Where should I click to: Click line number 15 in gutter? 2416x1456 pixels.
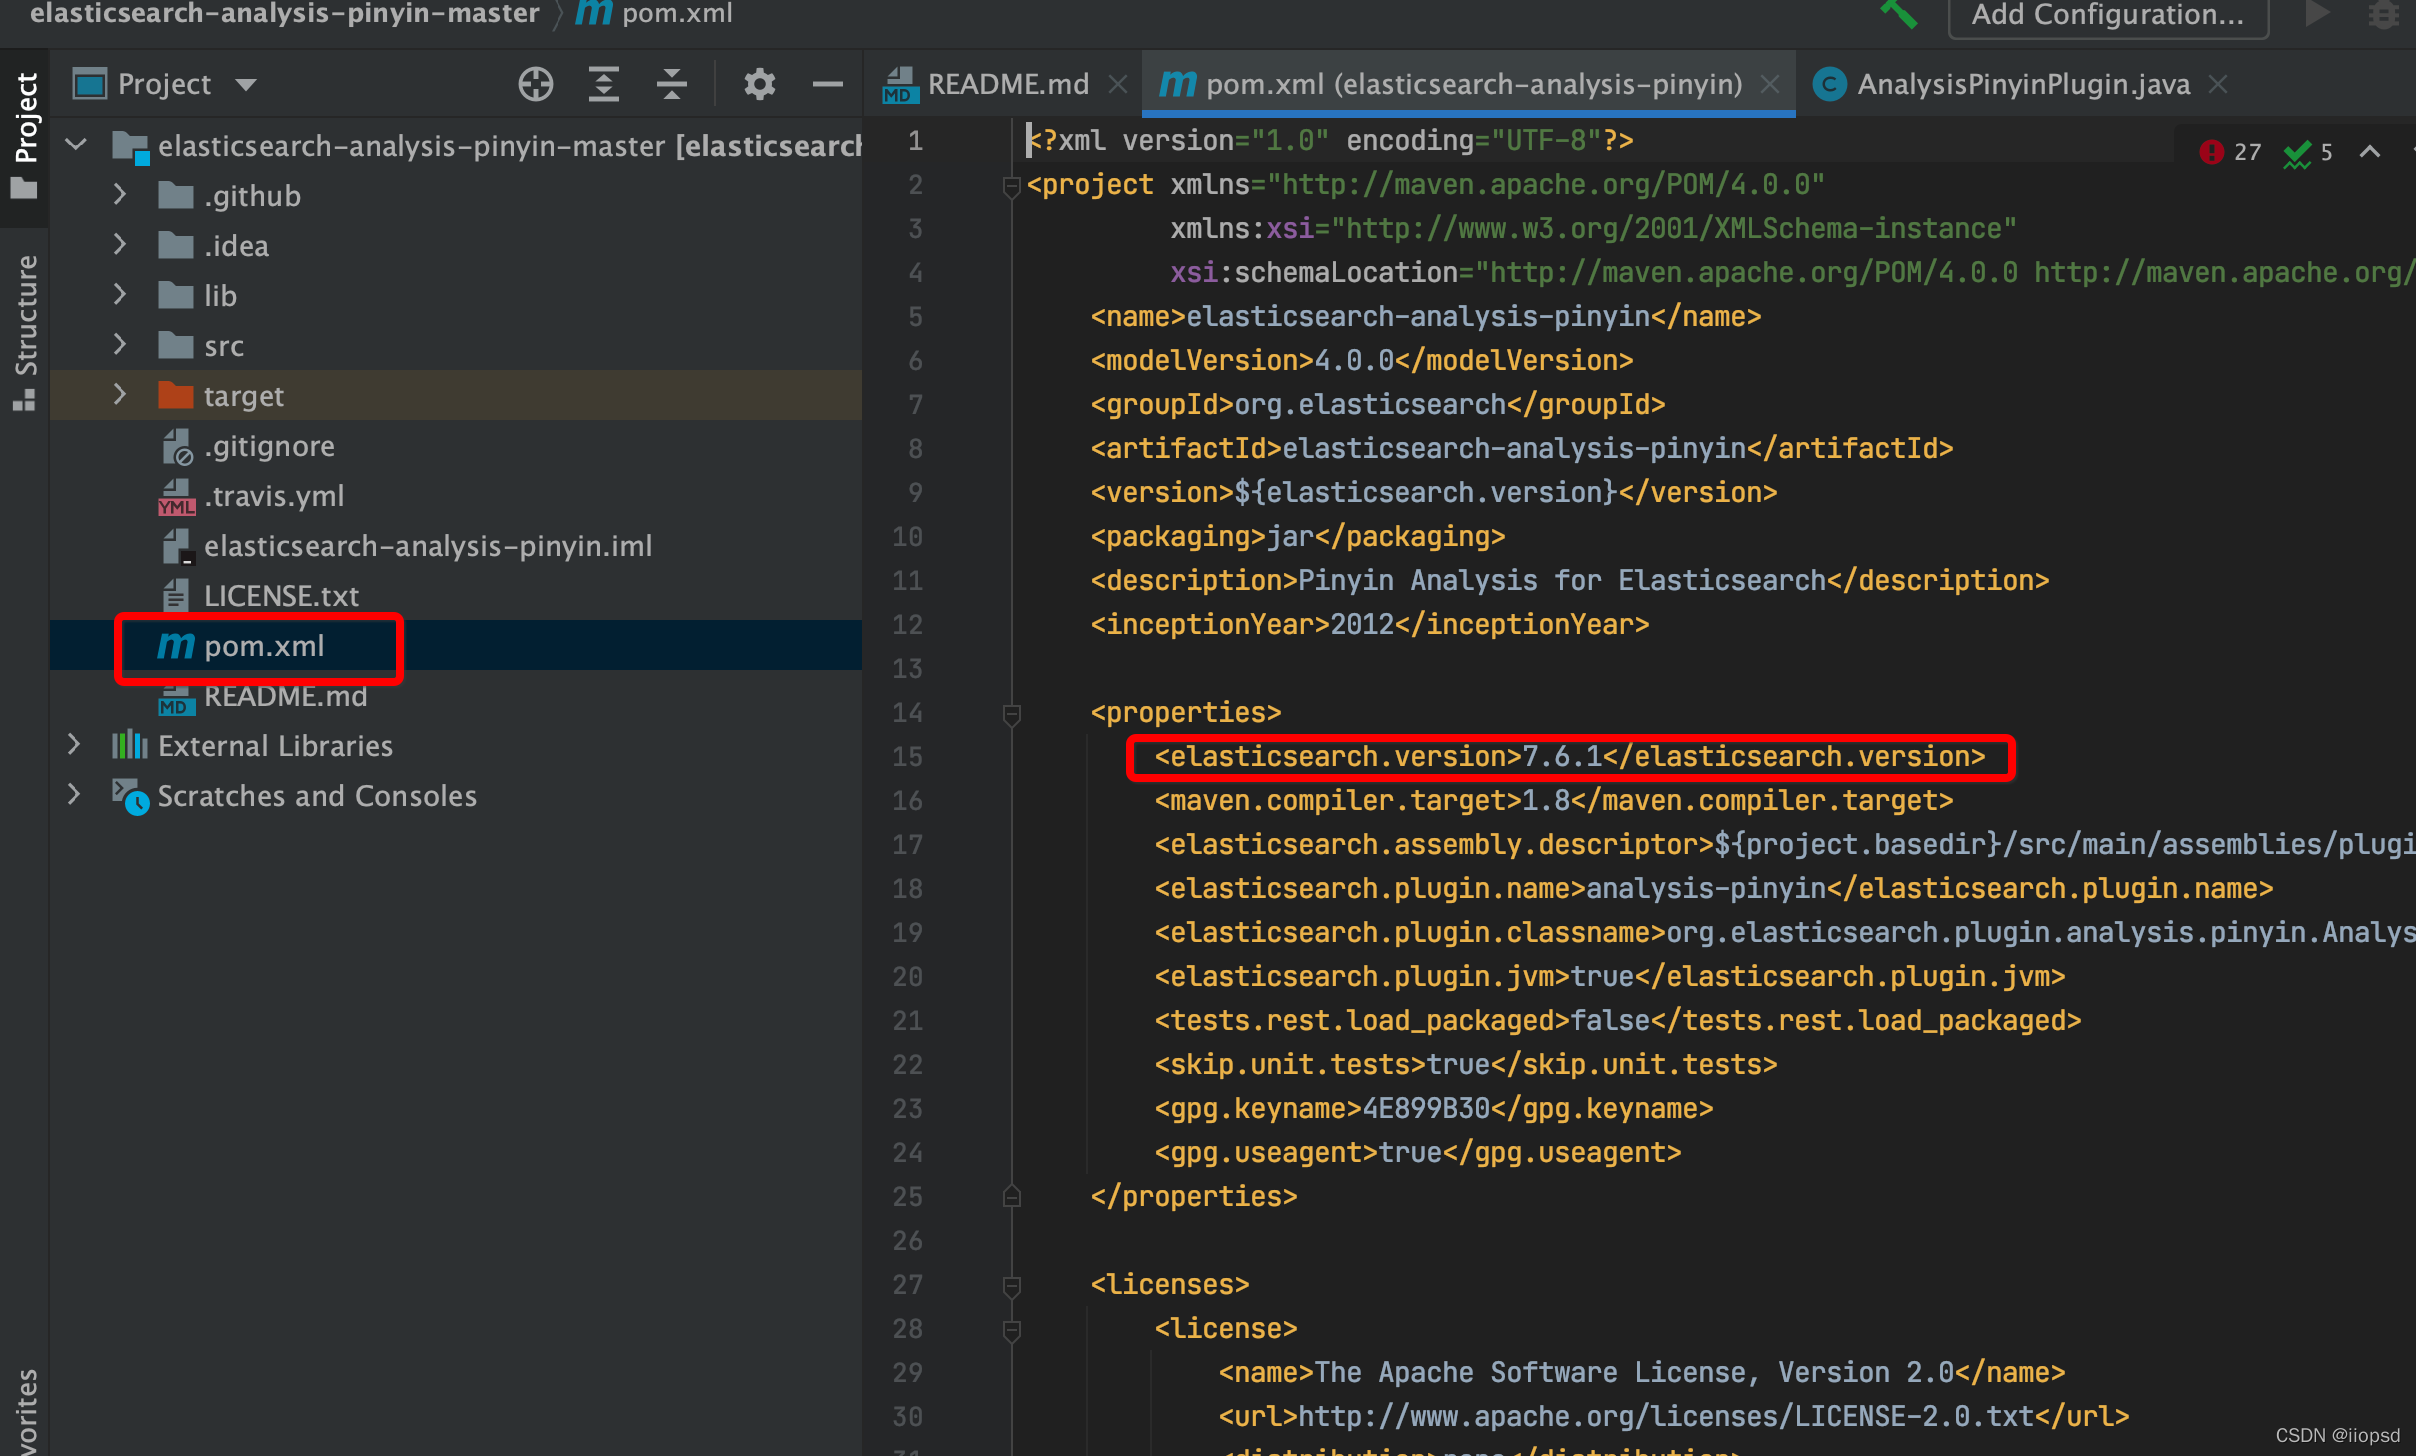[906, 757]
